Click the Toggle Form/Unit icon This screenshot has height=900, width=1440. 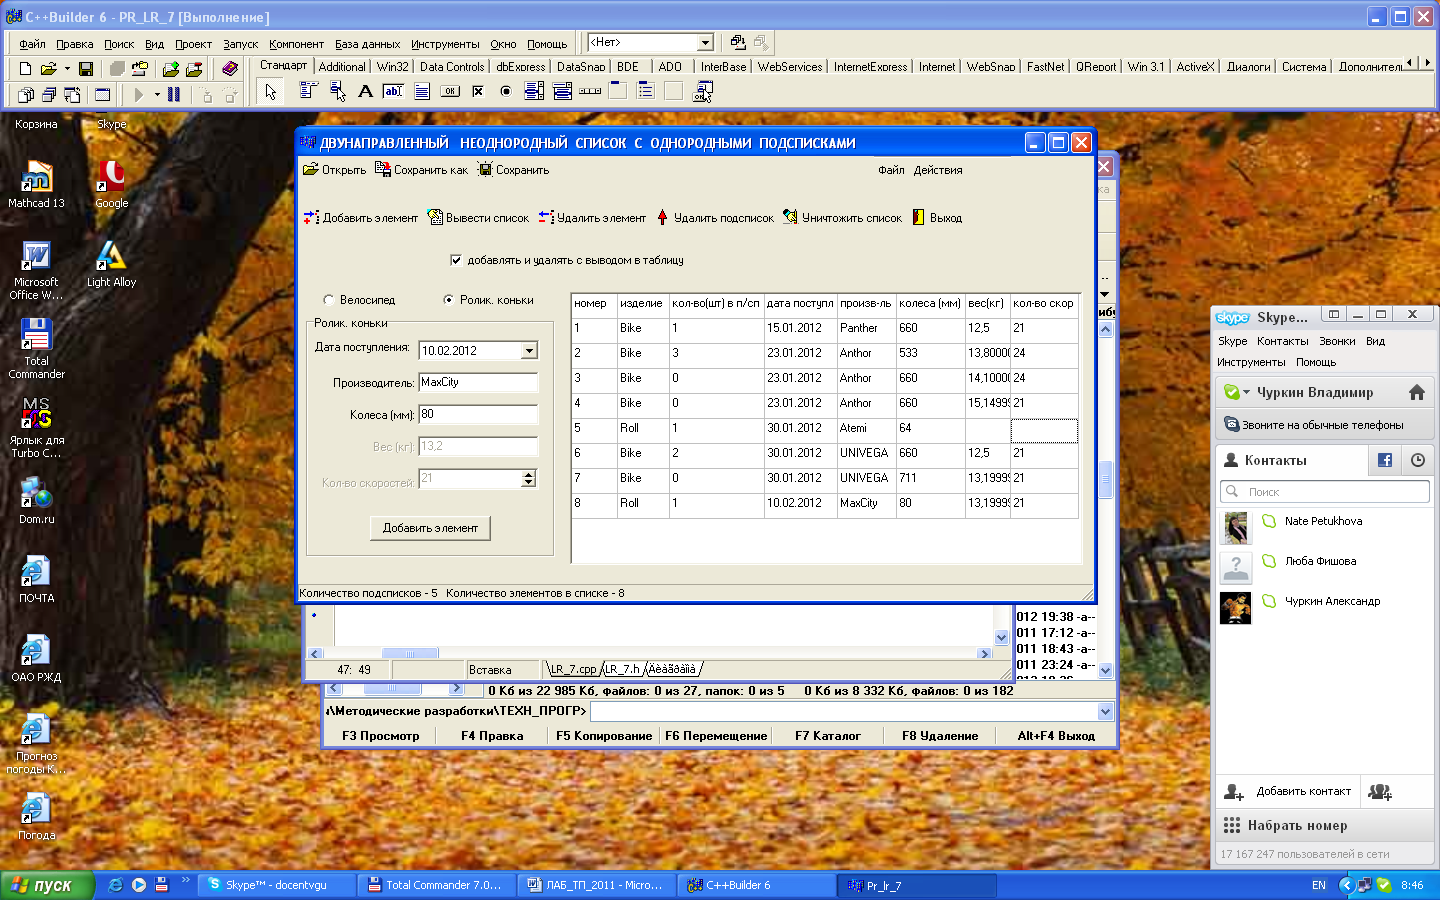coord(72,95)
